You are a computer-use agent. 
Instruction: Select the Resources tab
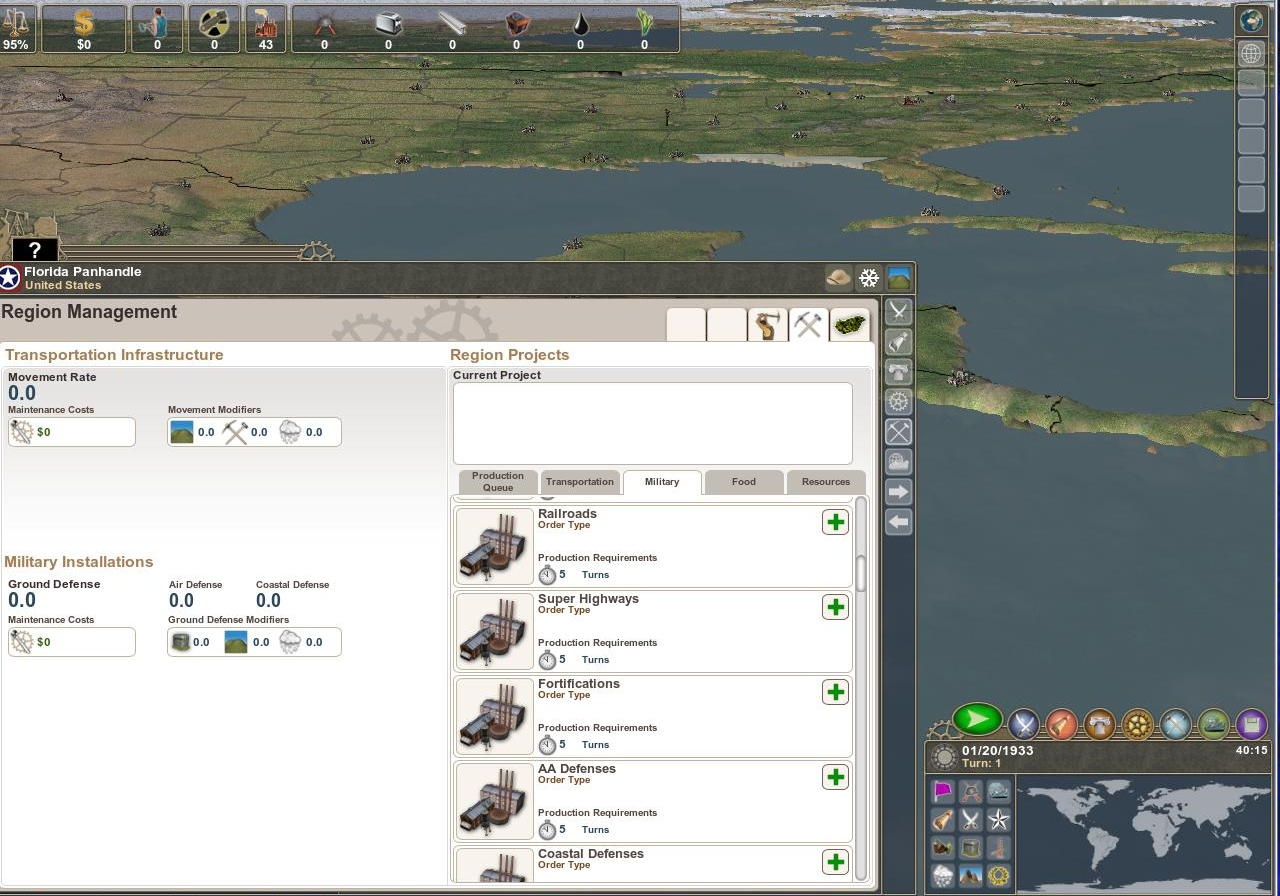tap(825, 482)
